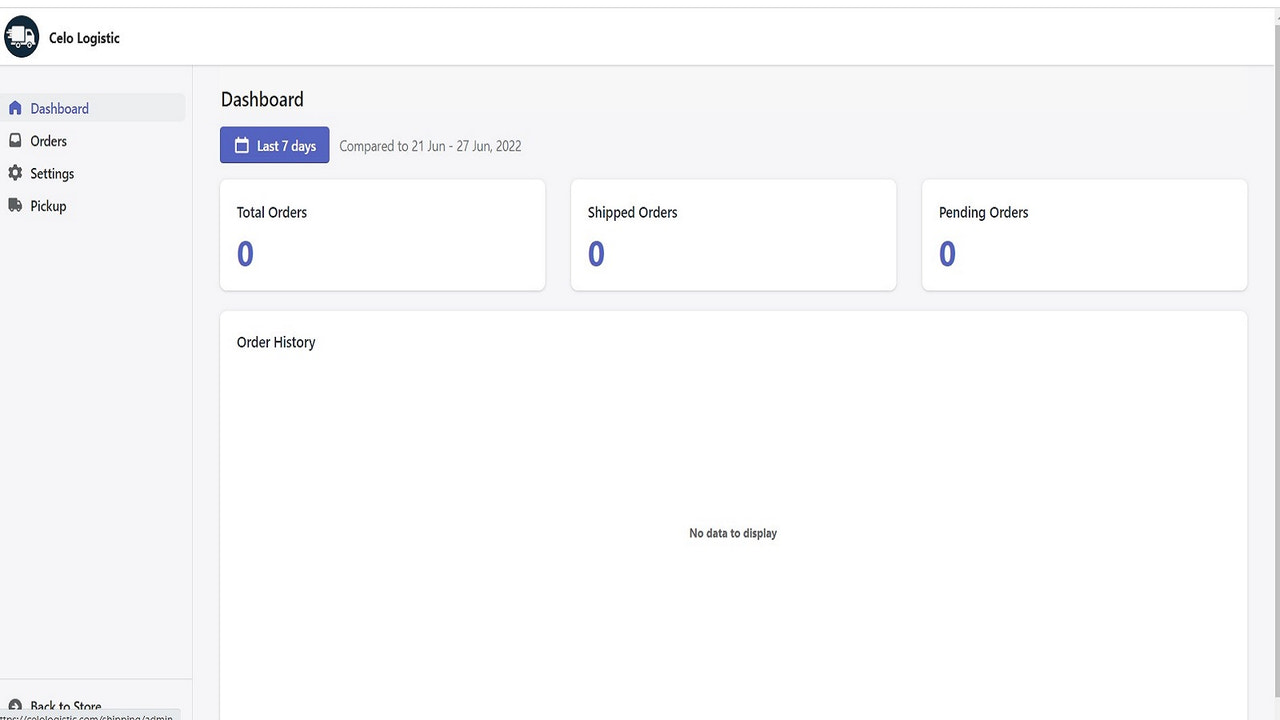
Task: Click the Celo Logistic brand name
Action: pos(84,38)
